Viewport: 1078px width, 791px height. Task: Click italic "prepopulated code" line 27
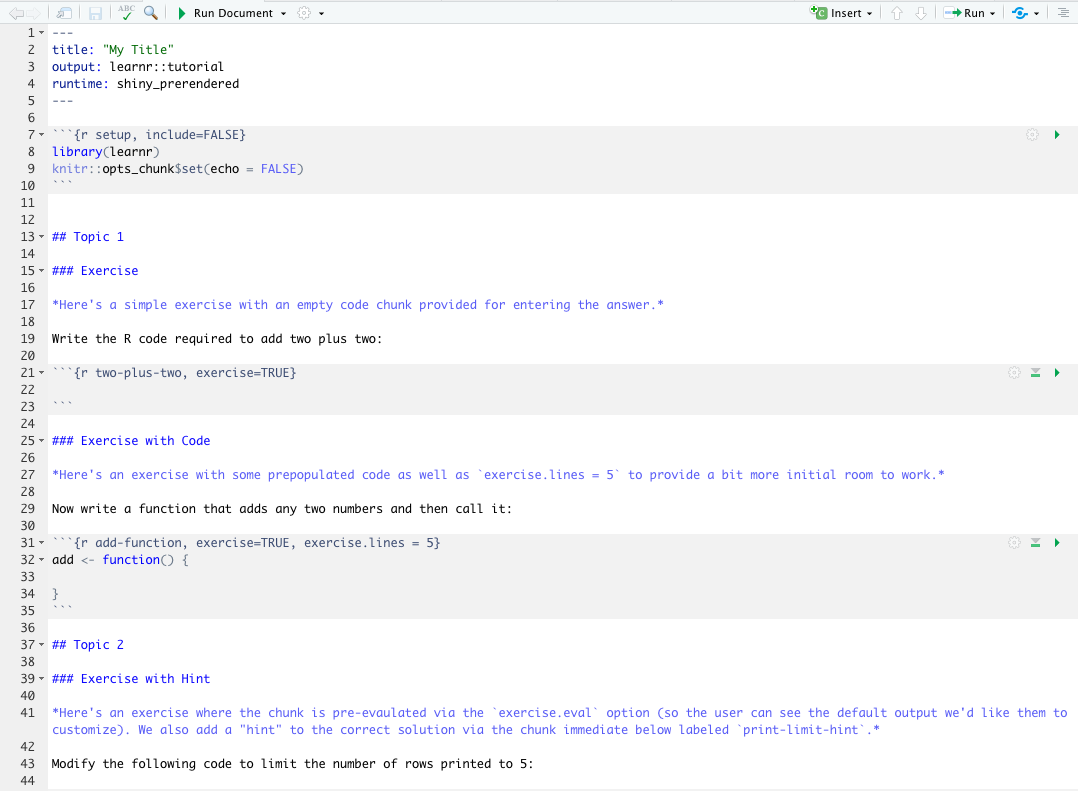pyautogui.click(x=498, y=475)
